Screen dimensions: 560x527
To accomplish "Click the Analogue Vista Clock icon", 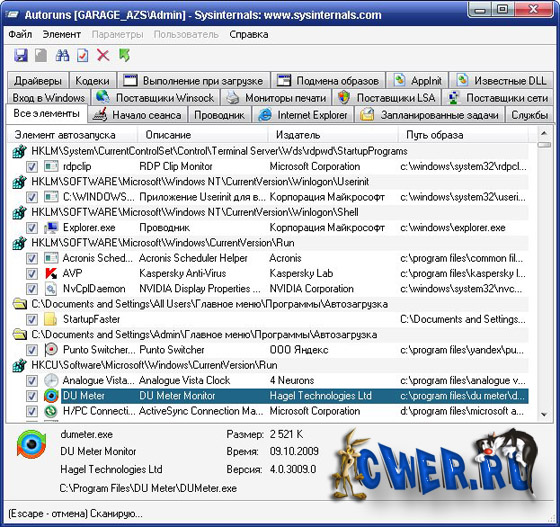I will 51,380.
